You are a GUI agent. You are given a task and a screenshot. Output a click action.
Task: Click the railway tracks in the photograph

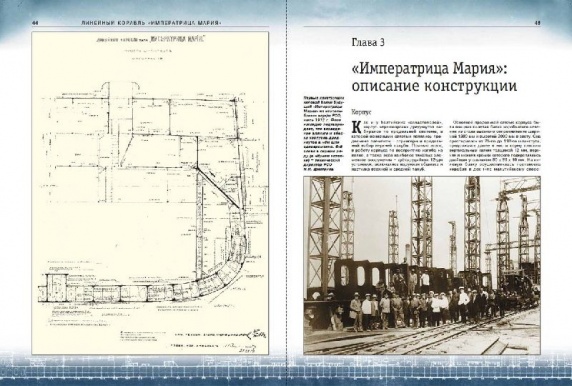click(x=438, y=337)
